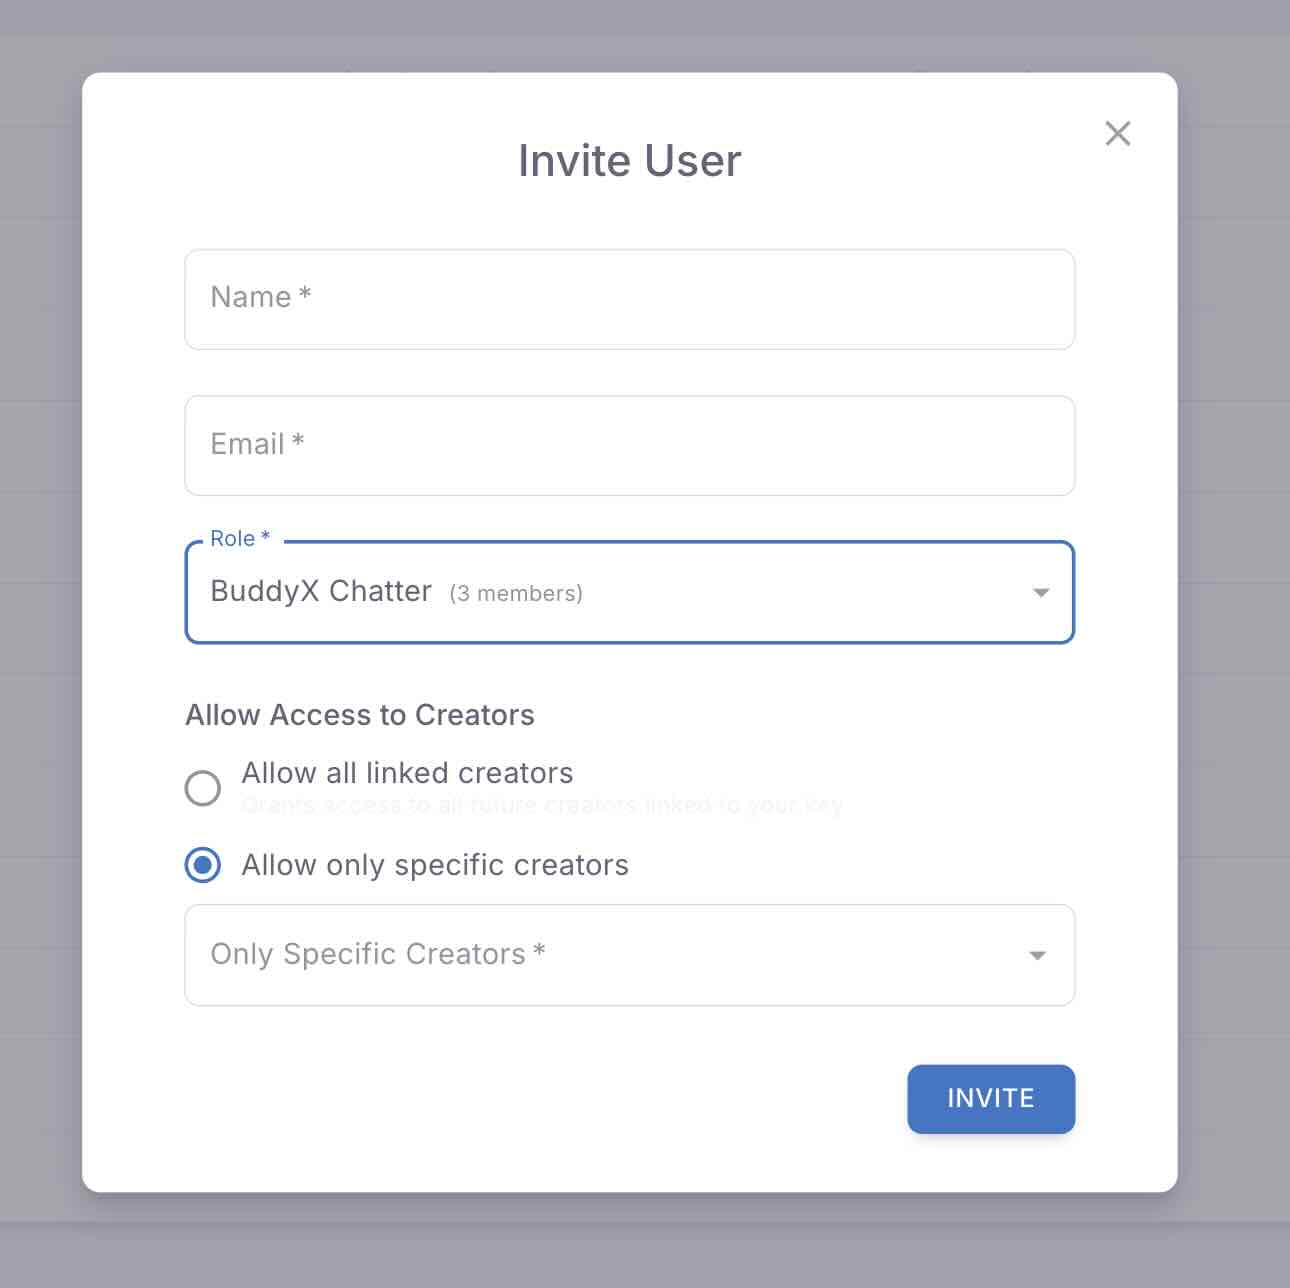Click the (3 members) text in Role
1290x1288 pixels.
pos(516,594)
